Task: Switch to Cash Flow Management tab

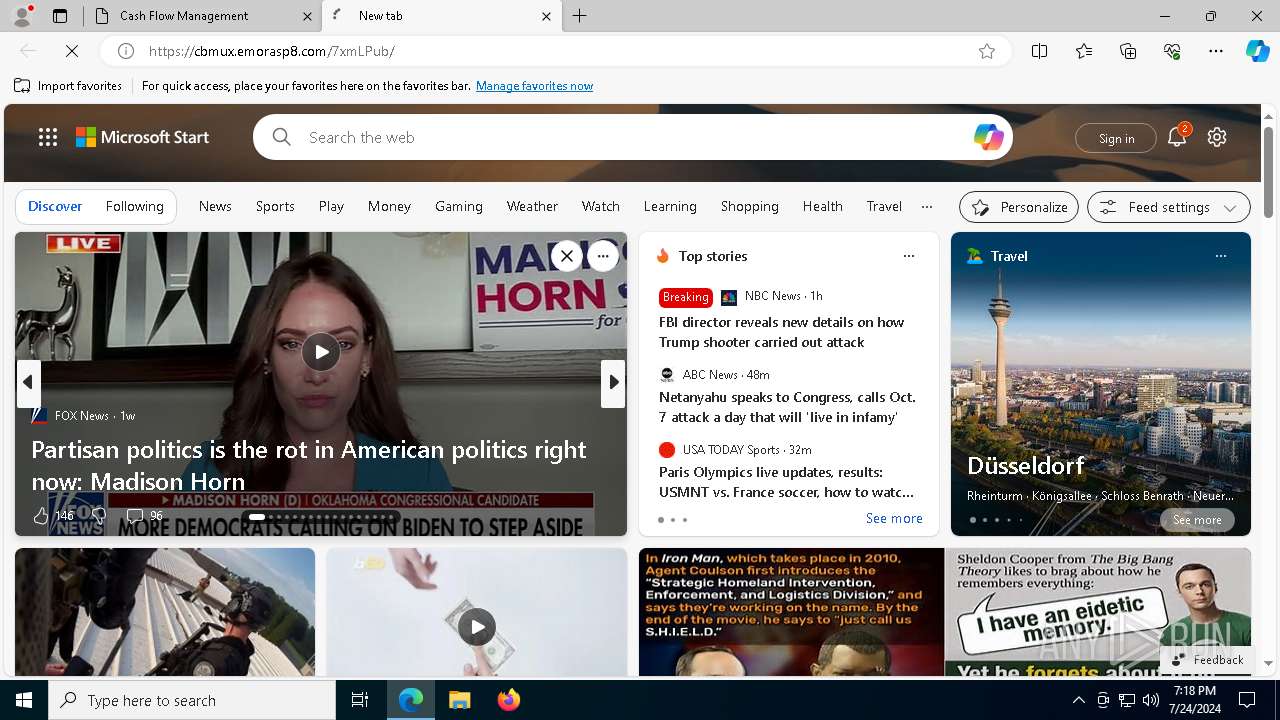Action: click(x=203, y=16)
